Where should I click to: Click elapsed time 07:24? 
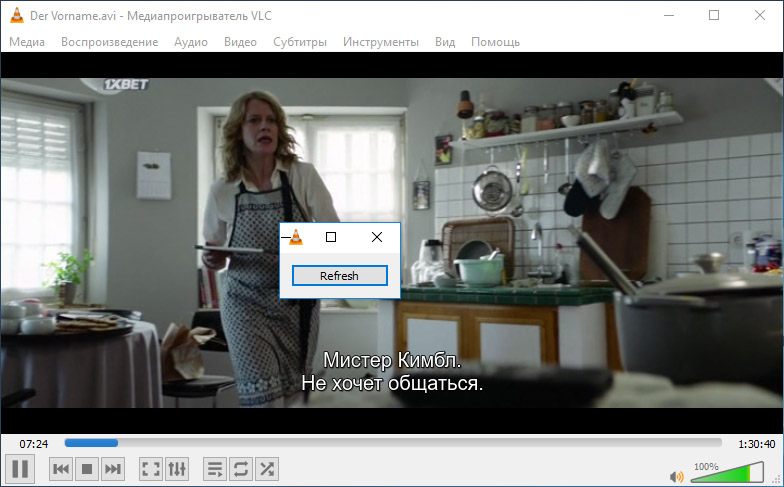[x=34, y=444]
